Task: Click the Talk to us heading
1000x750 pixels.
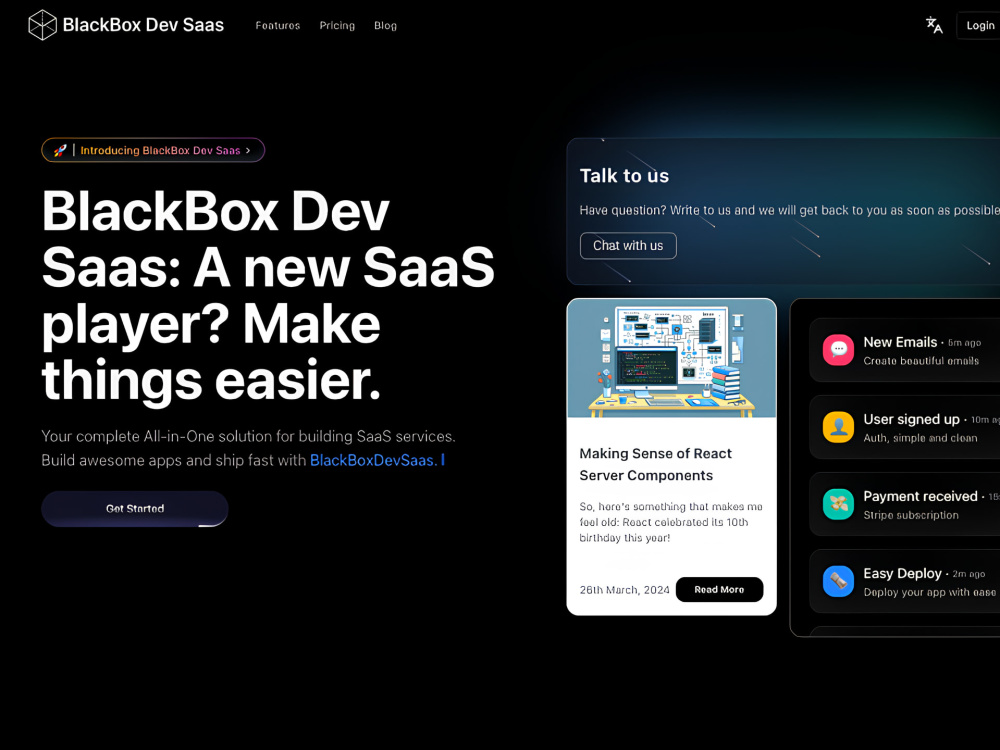Action: [624, 175]
